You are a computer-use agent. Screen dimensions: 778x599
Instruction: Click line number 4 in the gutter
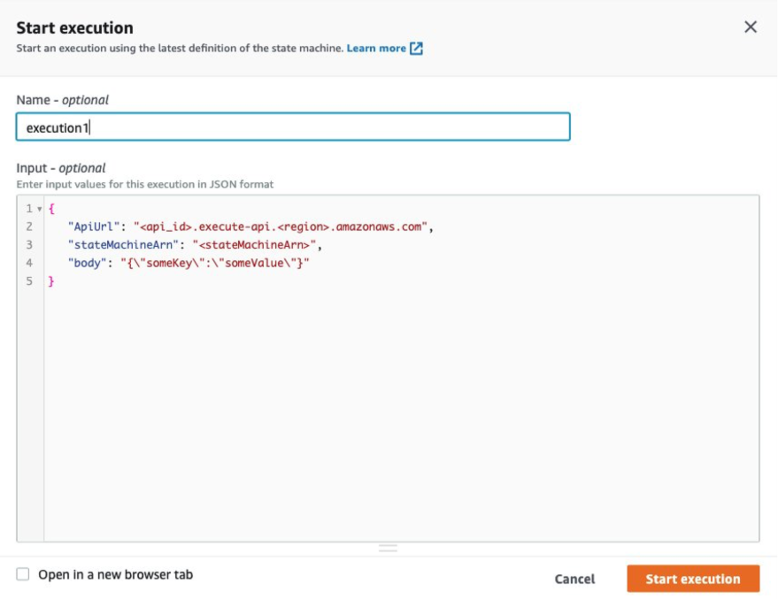[29, 263]
